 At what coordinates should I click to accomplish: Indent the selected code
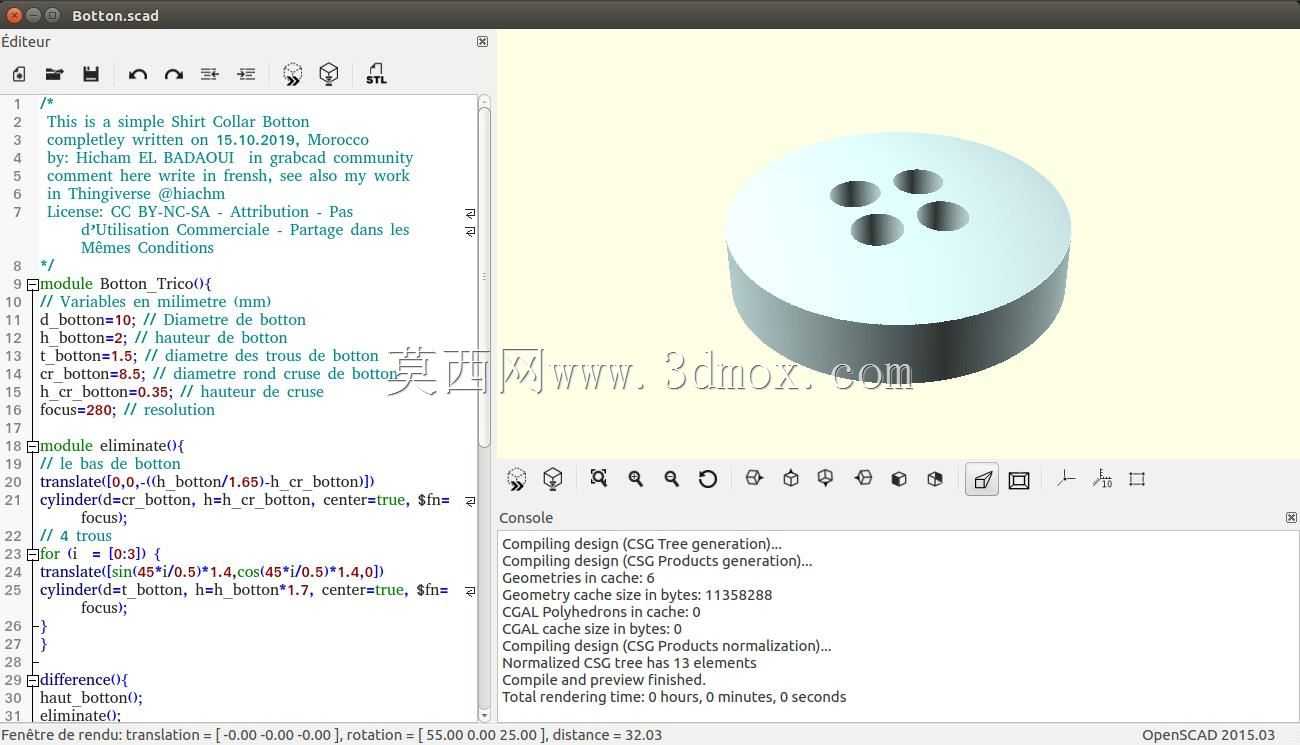[x=246, y=74]
